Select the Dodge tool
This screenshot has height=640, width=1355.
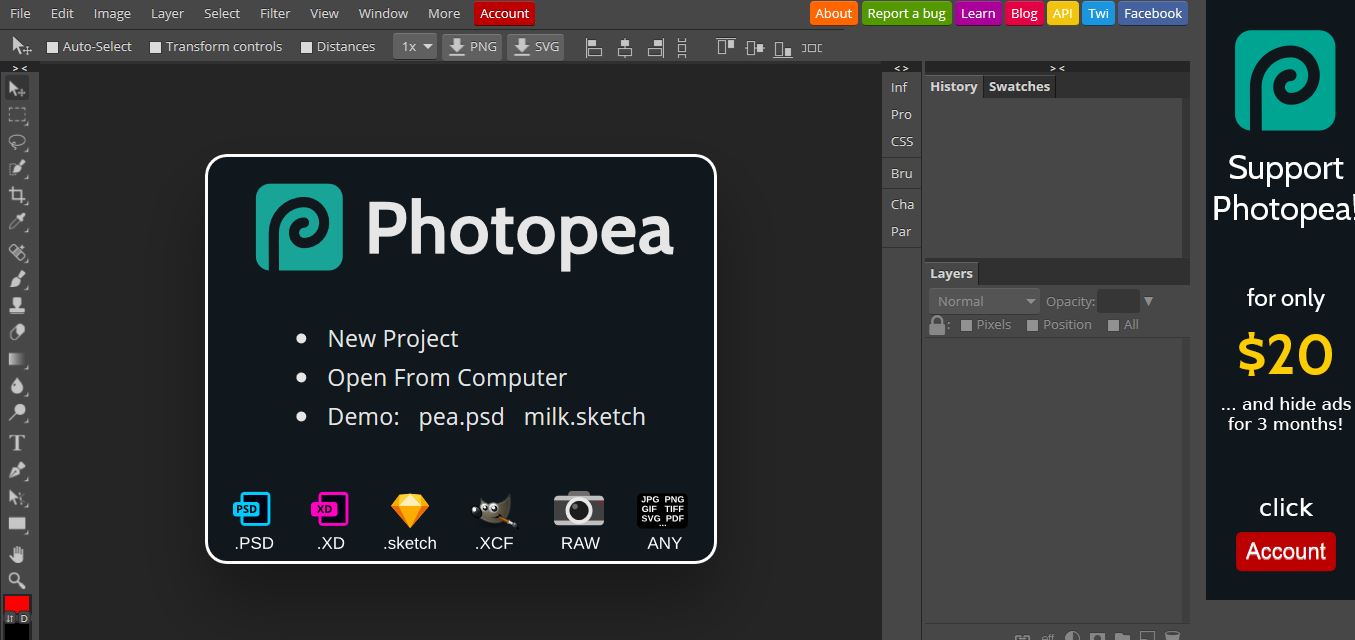(17, 412)
